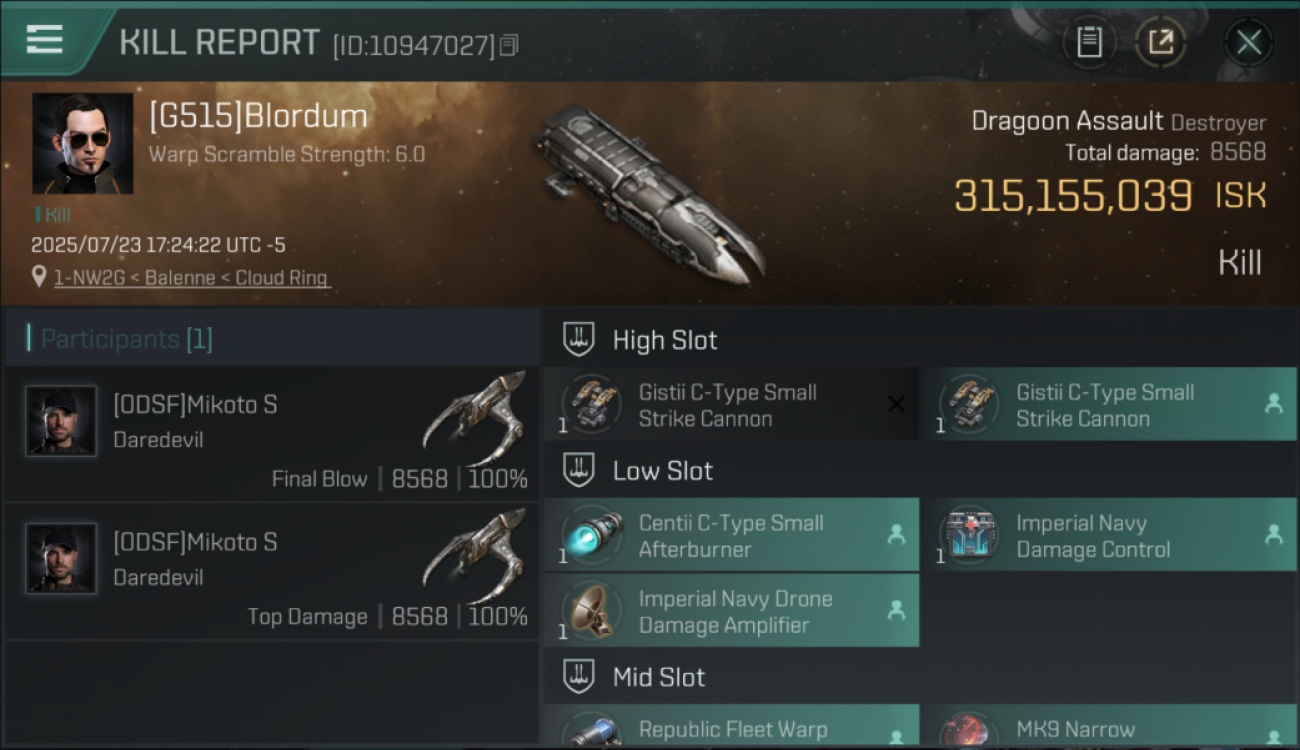1300x750 pixels.
Task: Copy the kill report ID icon
Action: (x=509, y=45)
